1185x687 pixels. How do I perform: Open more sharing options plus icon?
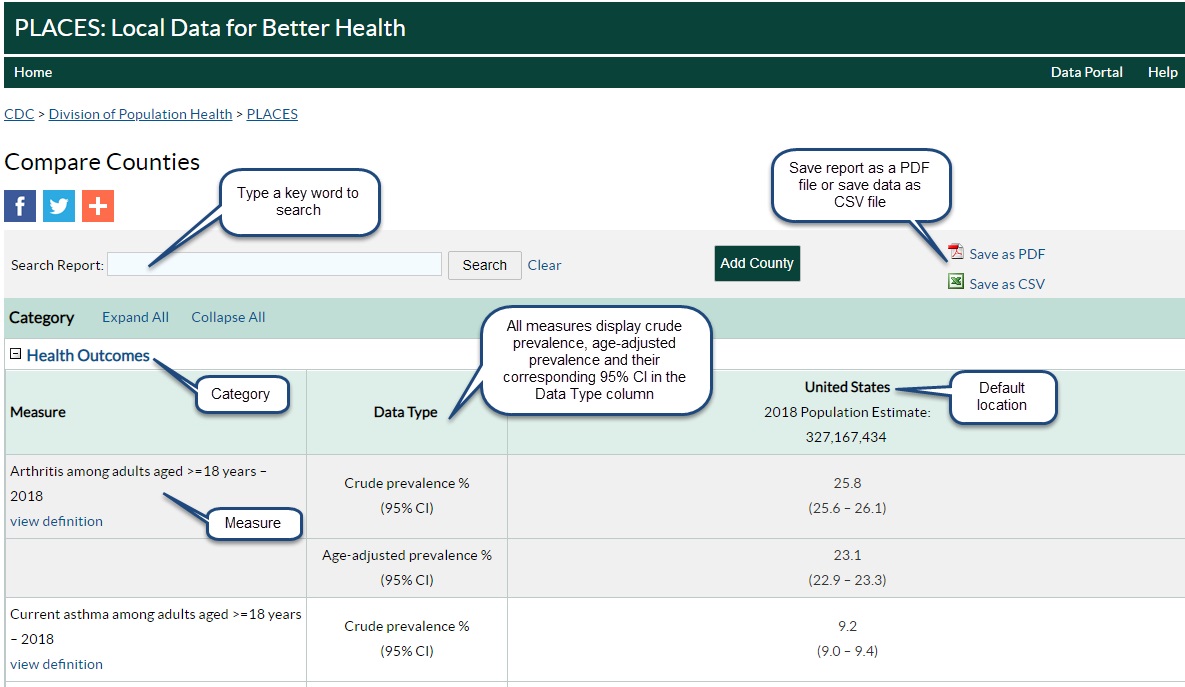tap(98, 206)
